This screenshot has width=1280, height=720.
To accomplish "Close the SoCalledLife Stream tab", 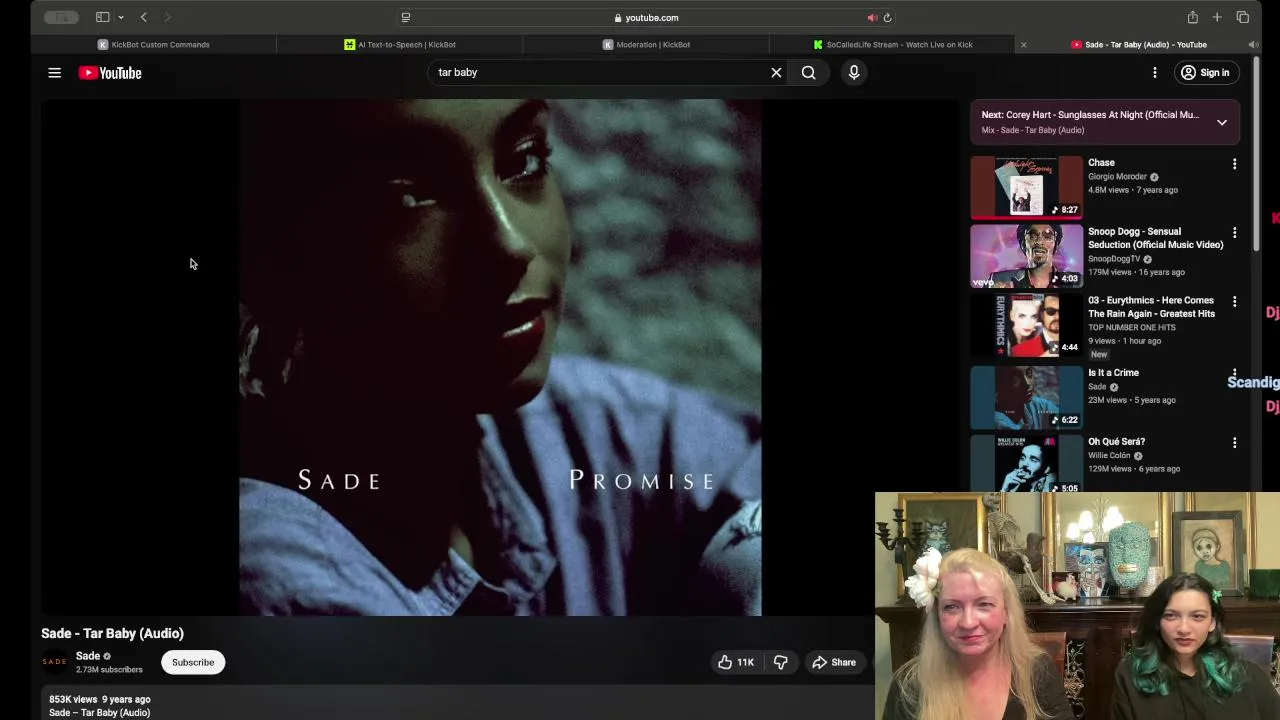I will 1023,44.
